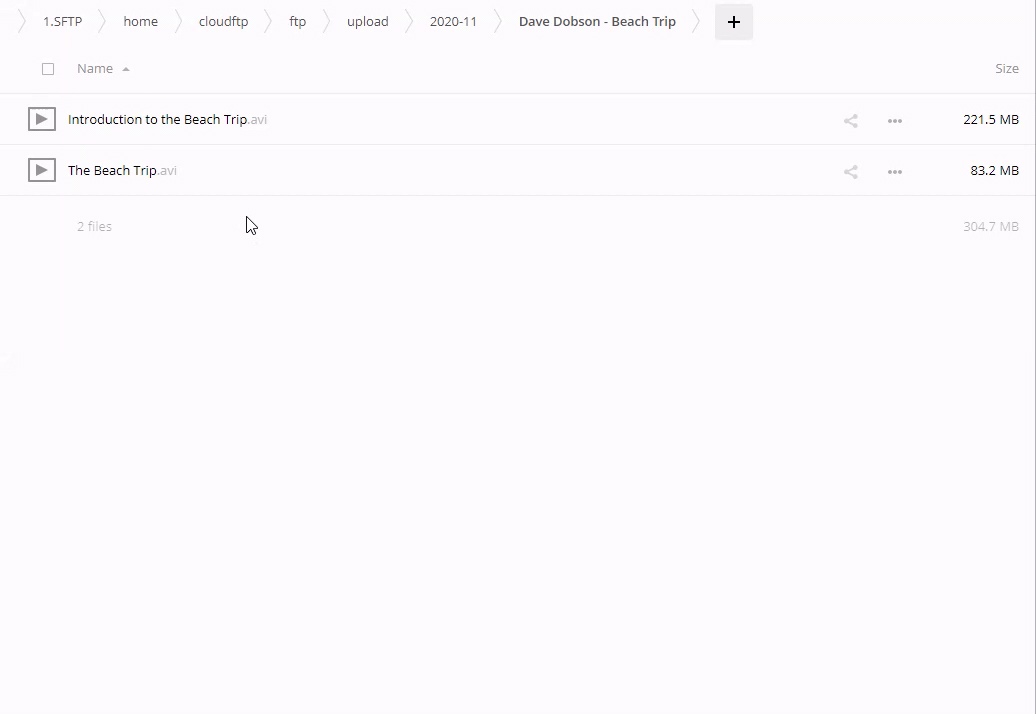Navigate to 1.SFTP breadcrumb
Image resolution: width=1036 pixels, height=714 pixels.
(x=62, y=22)
